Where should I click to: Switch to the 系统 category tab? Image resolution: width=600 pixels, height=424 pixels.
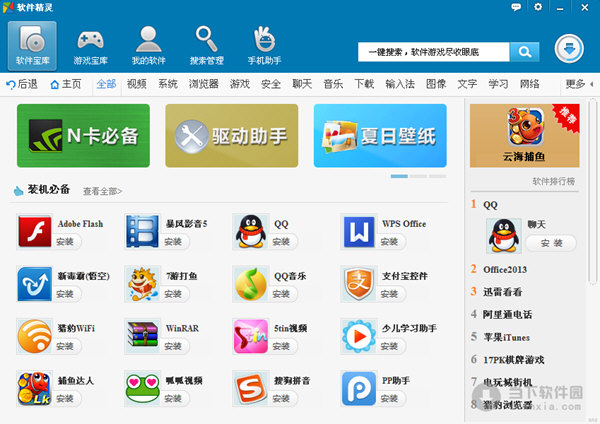168,84
